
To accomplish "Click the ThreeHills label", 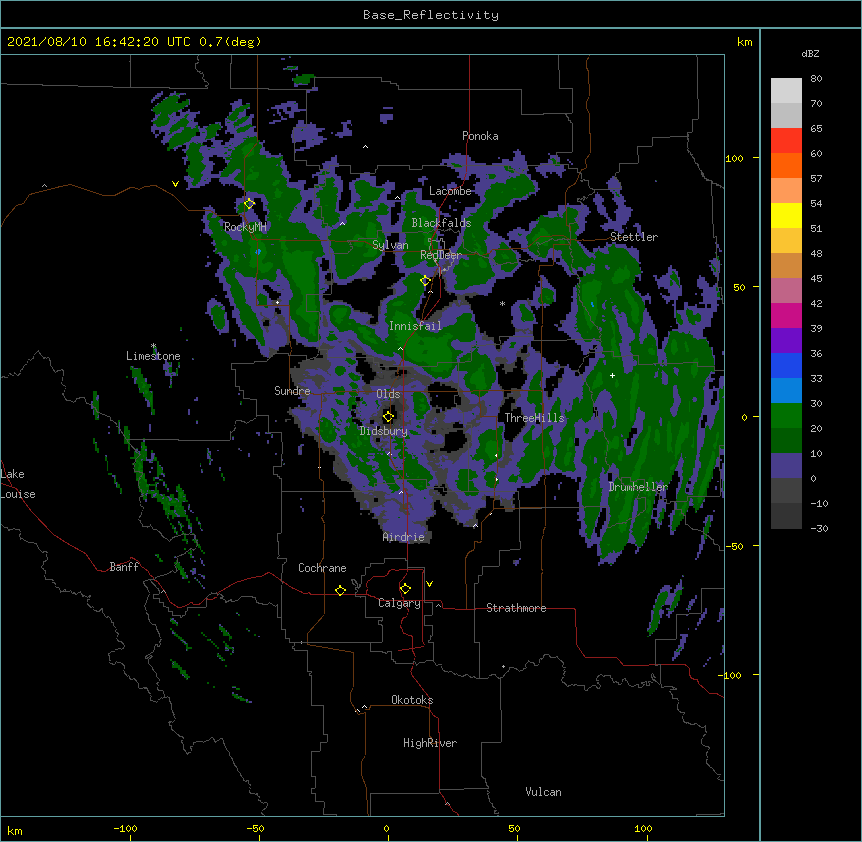I will (x=534, y=418).
